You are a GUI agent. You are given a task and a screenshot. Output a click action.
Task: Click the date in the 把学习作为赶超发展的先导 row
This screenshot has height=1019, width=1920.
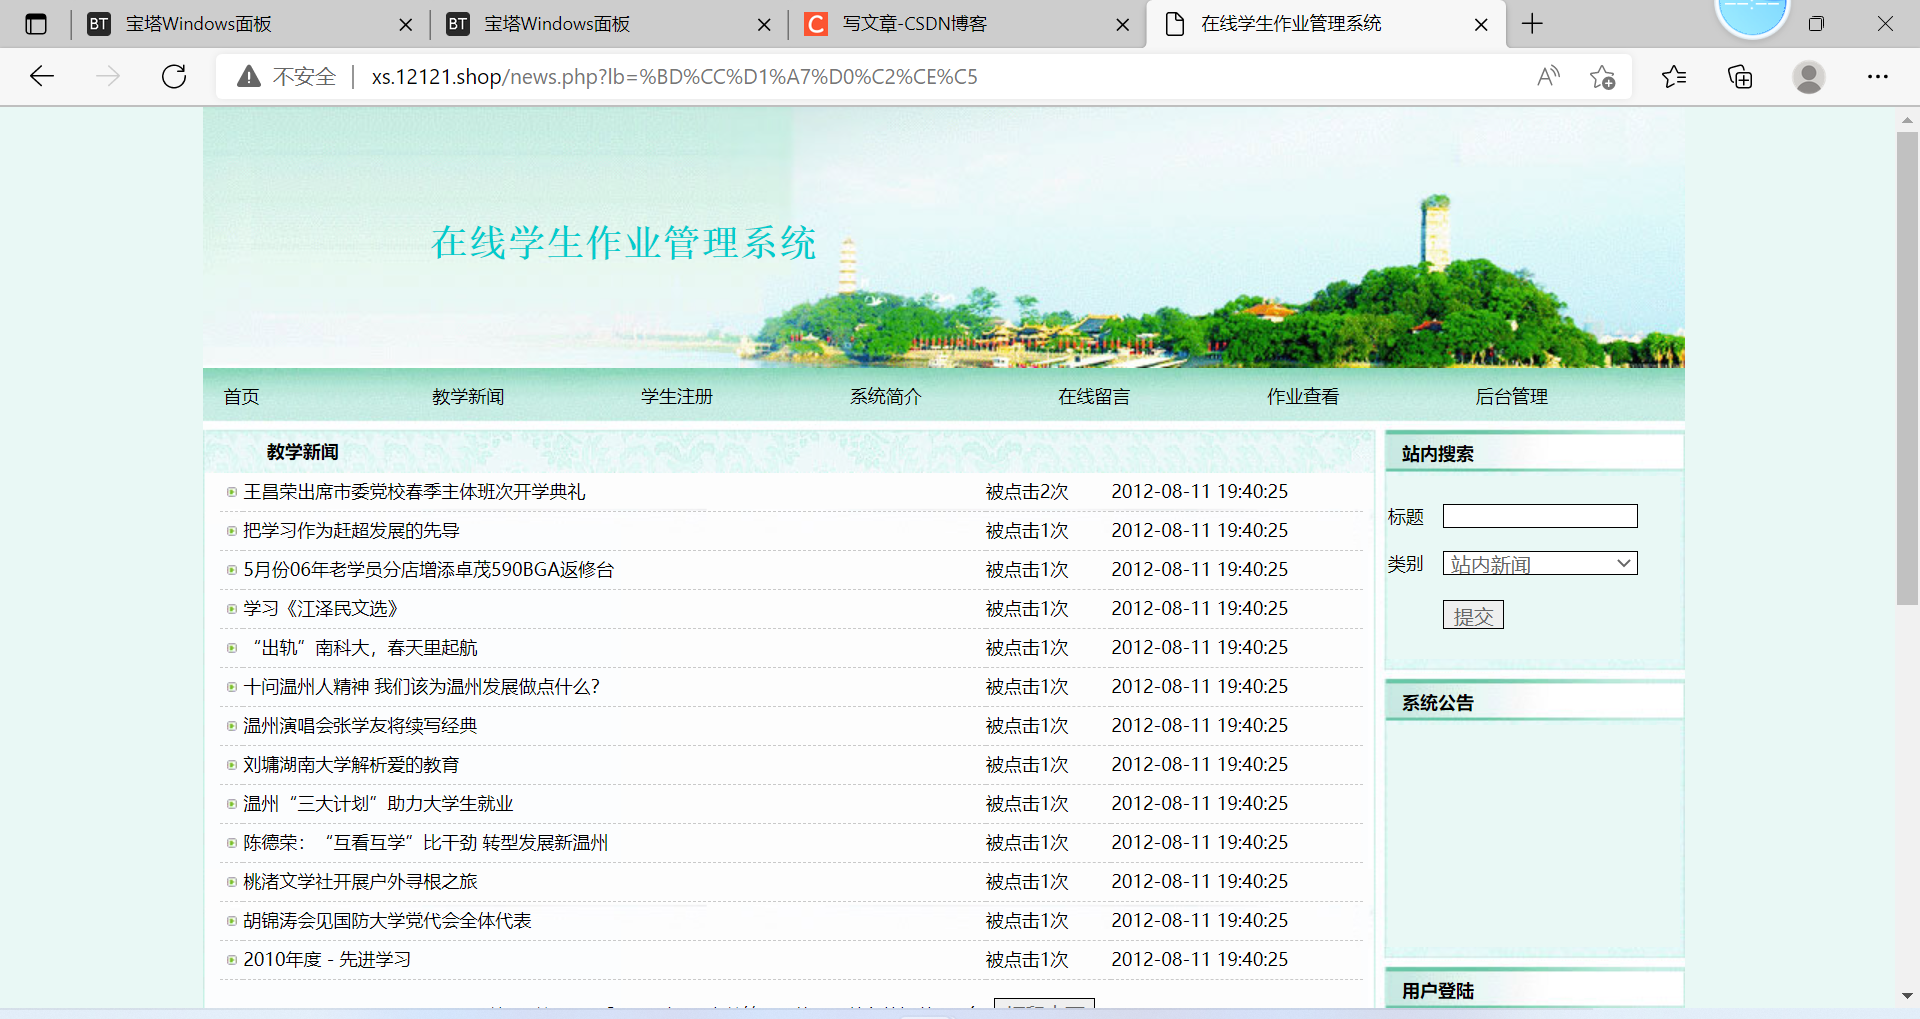1200,531
